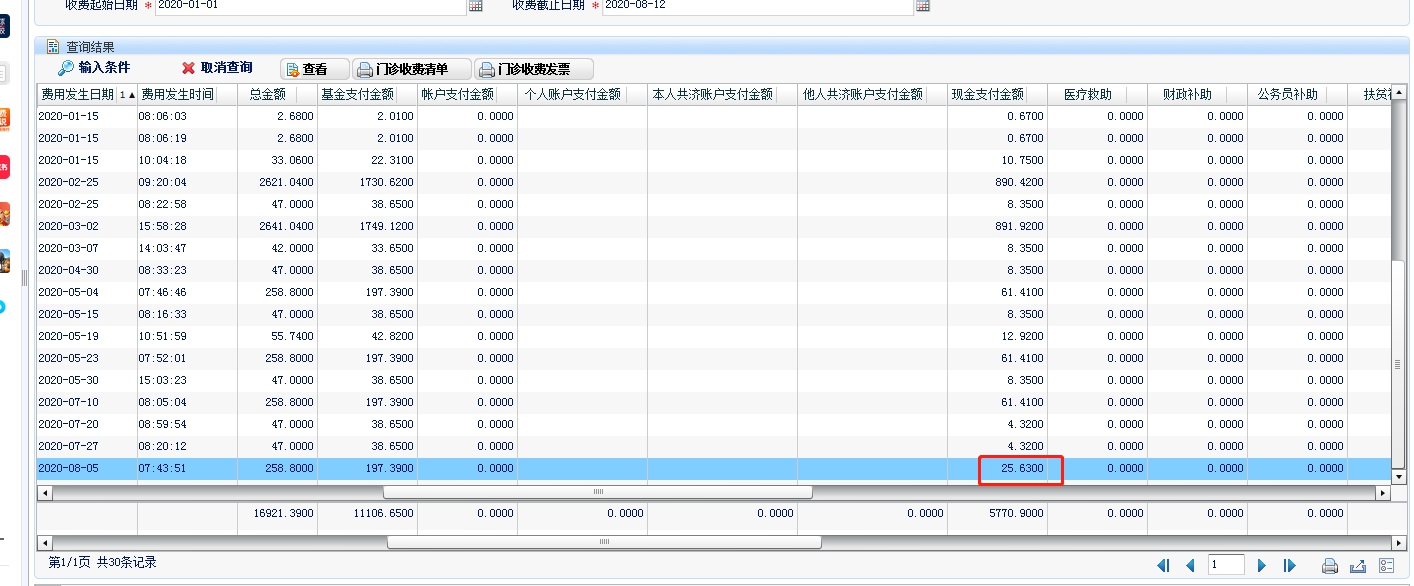Open the calendar picker for 收费截止日期
This screenshot has width=1414, height=586.
coord(923,5)
